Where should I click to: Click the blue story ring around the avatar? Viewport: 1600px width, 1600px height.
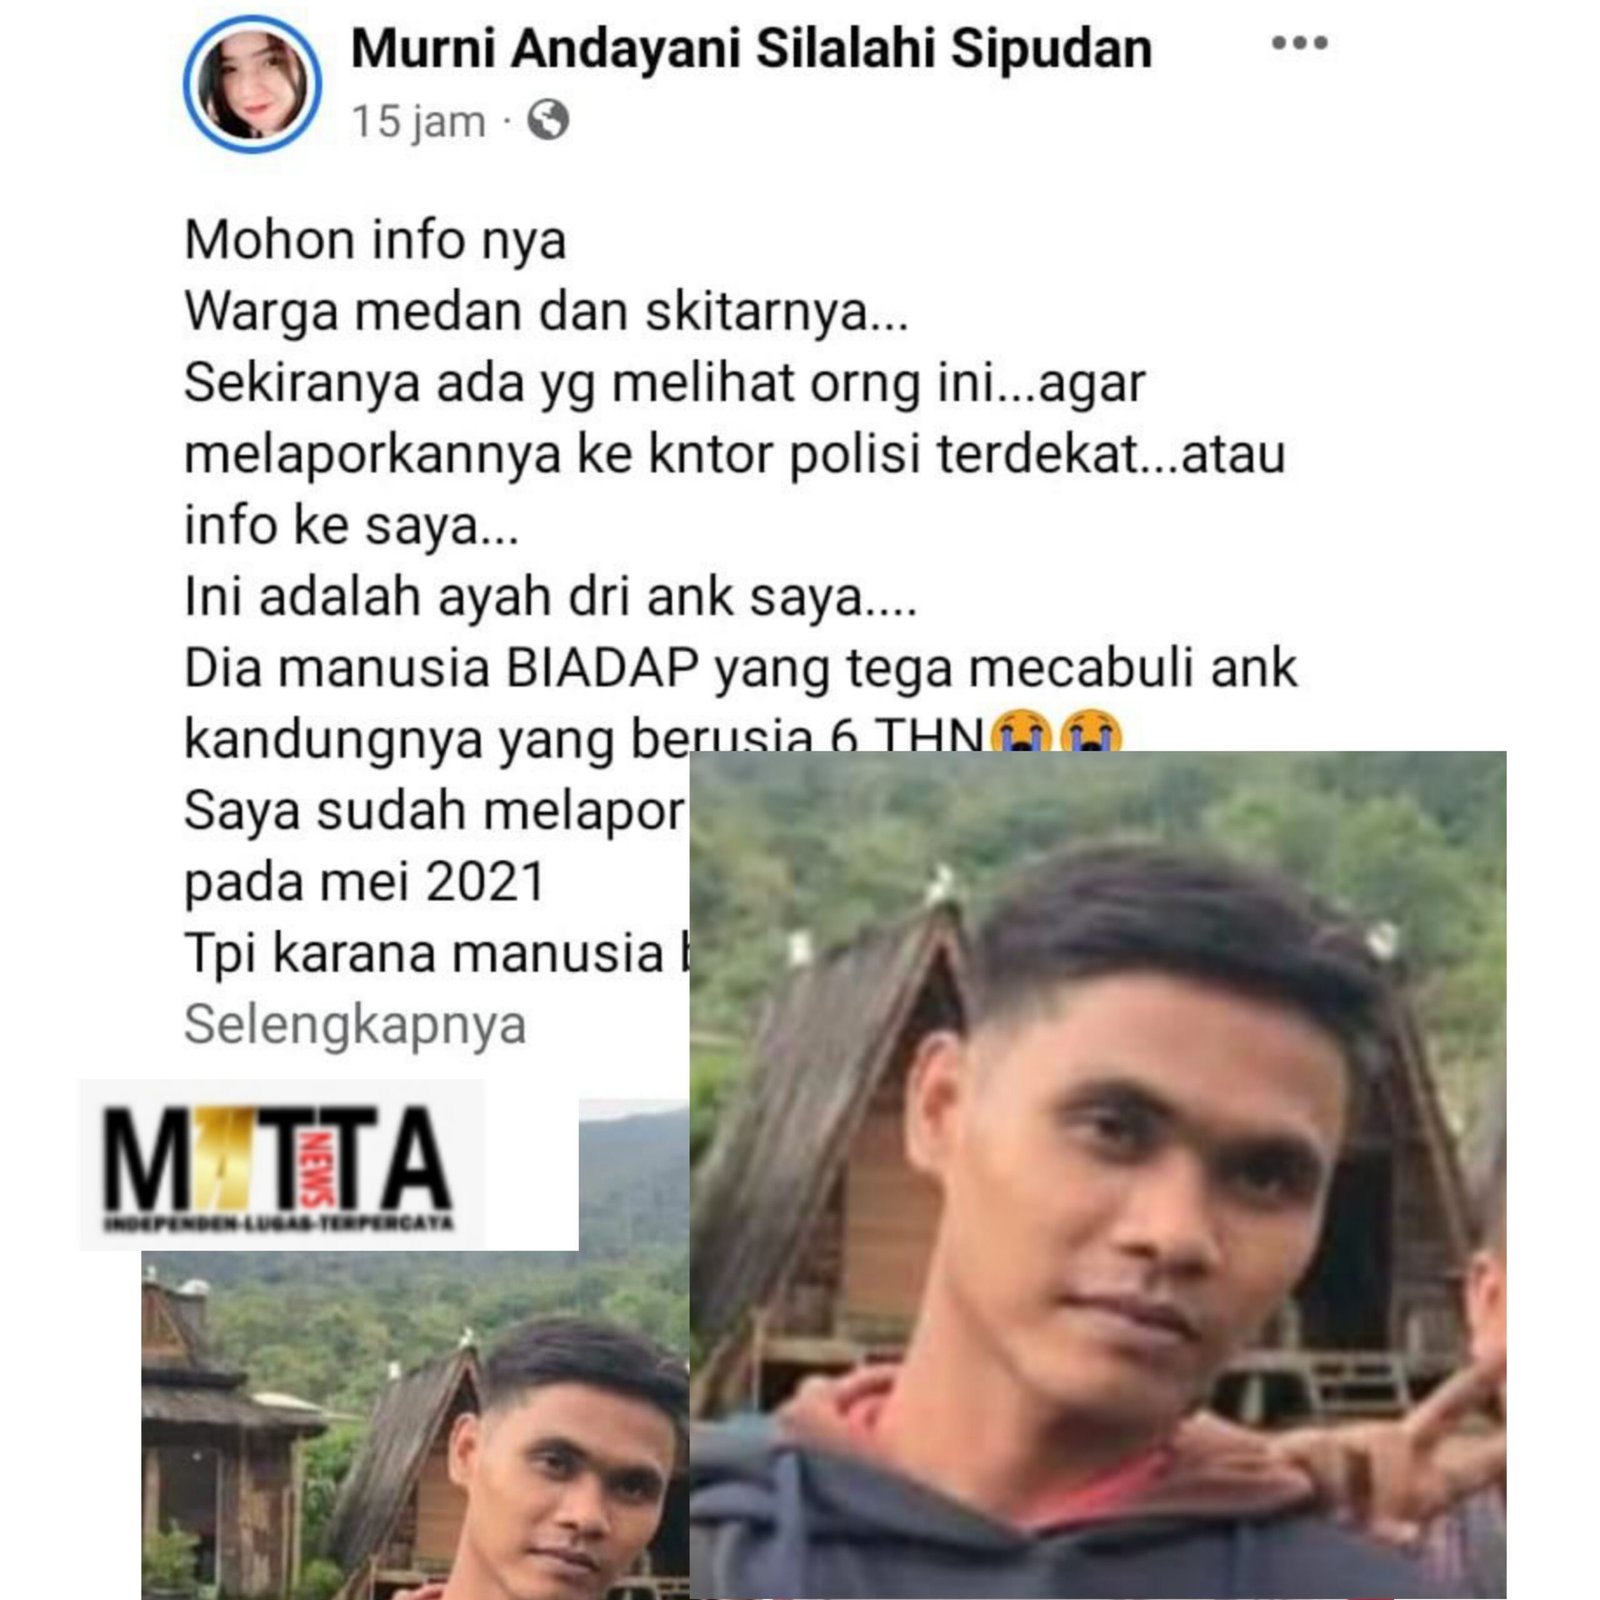(x=252, y=84)
